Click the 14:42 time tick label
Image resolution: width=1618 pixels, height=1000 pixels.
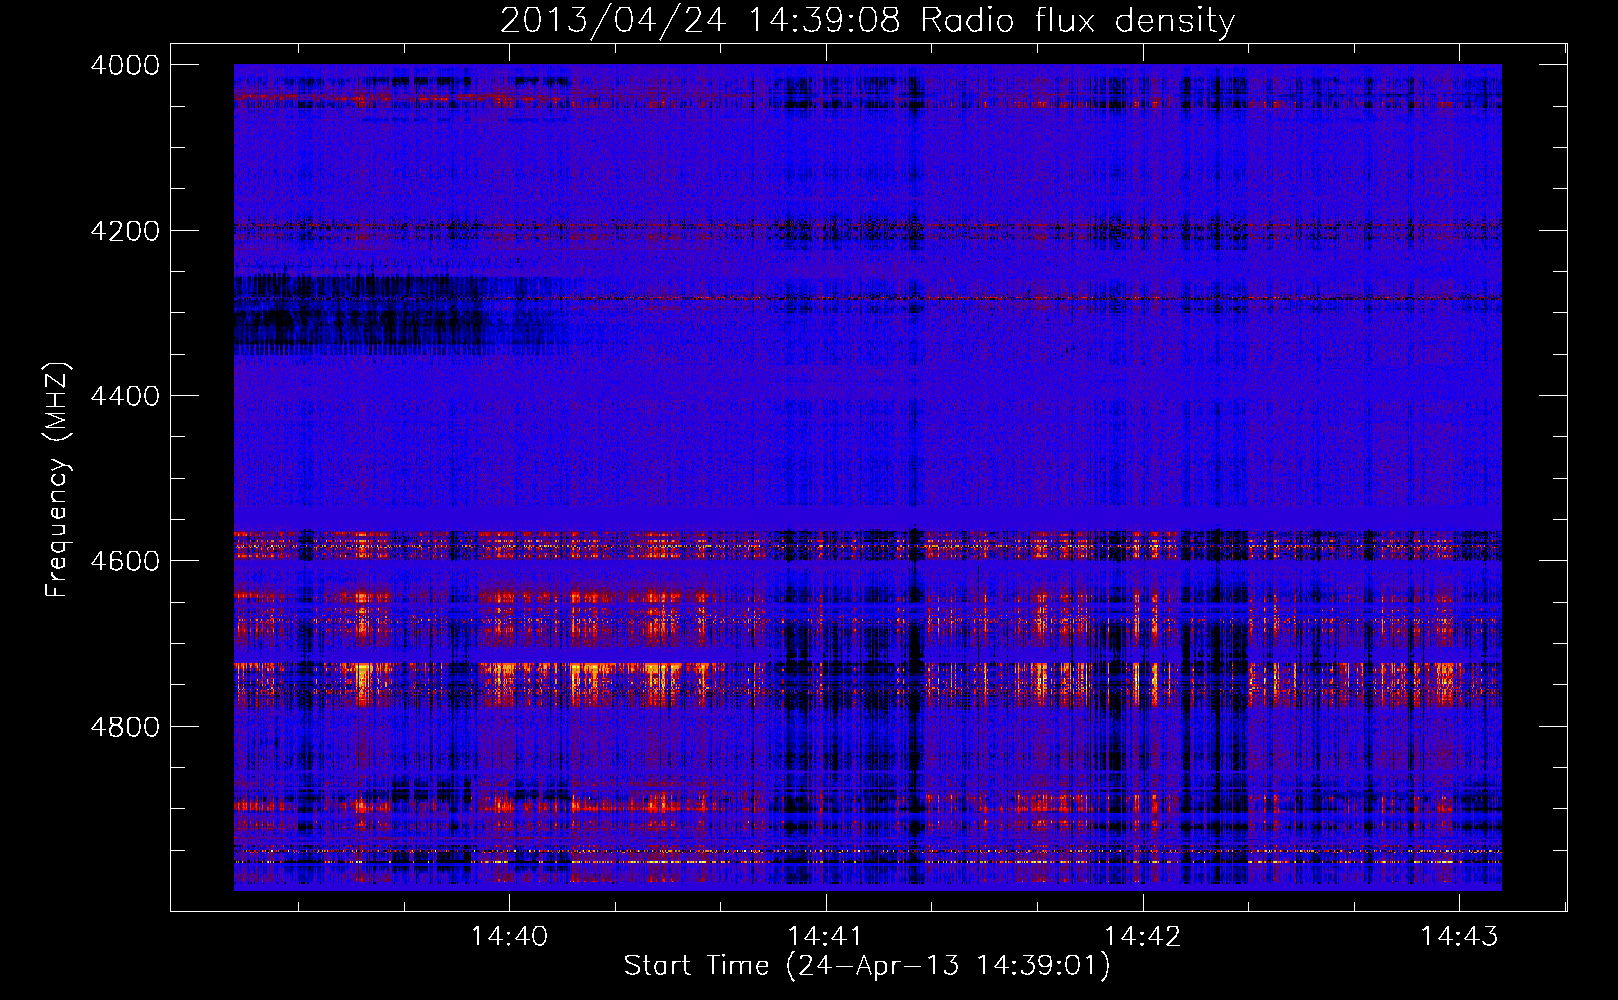coord(1142,936)
